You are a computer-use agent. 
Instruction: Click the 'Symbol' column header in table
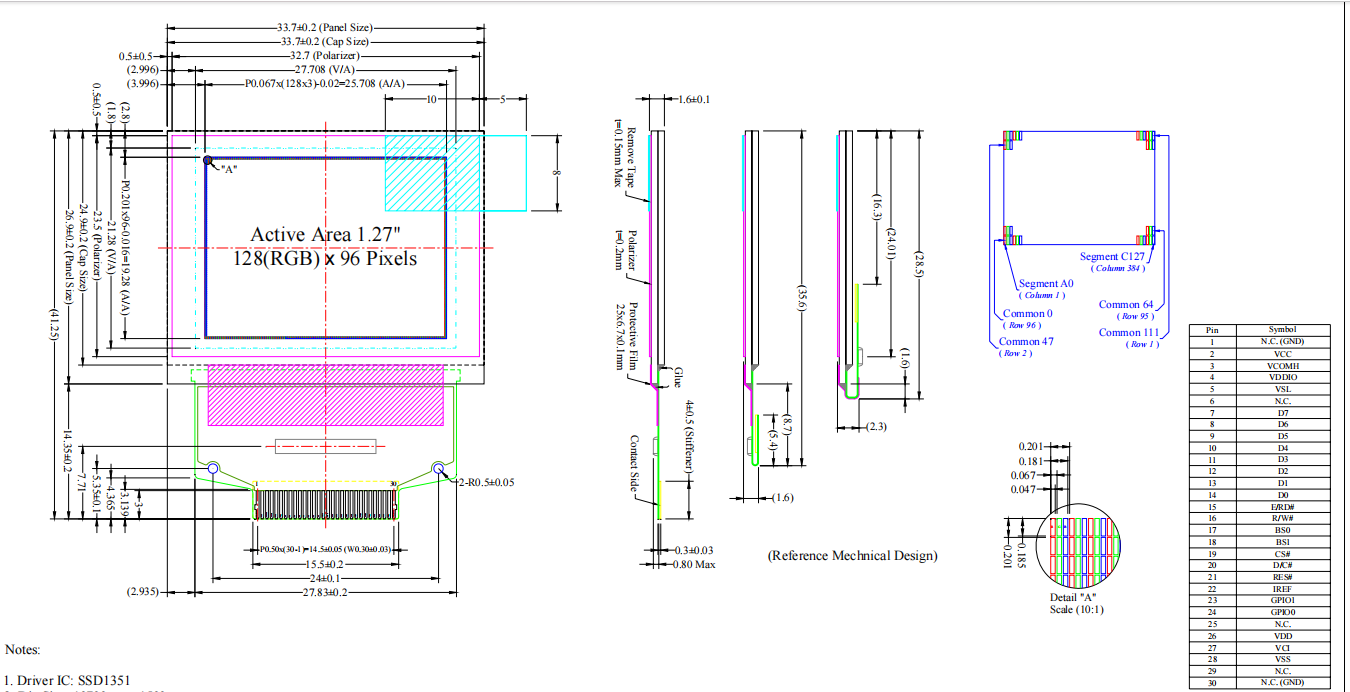click(1282, 329)
